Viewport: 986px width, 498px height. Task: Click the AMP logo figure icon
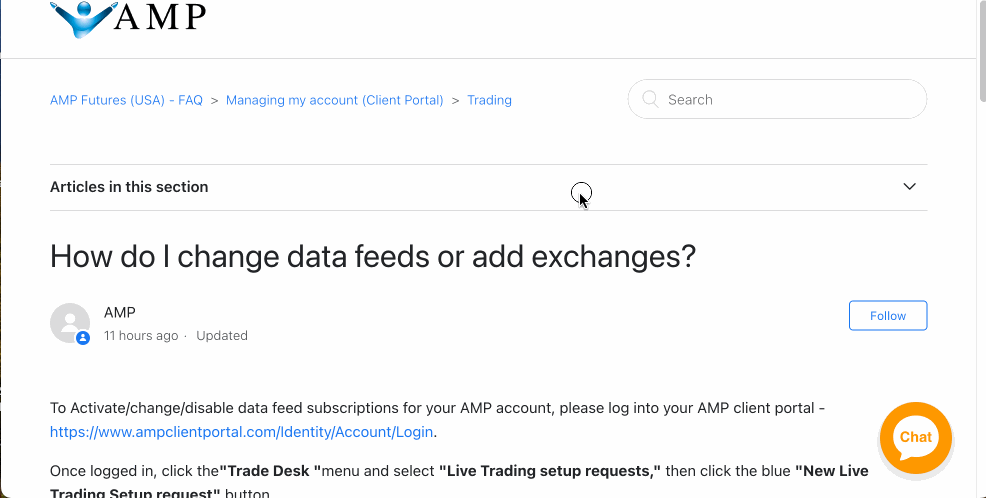(83, 19)
